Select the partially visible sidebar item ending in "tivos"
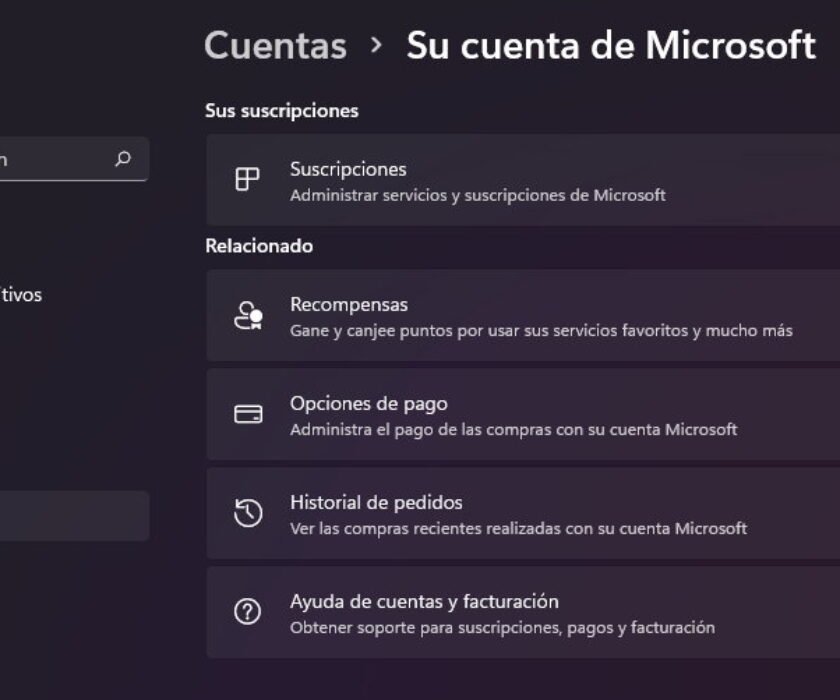 coord(21,295)
